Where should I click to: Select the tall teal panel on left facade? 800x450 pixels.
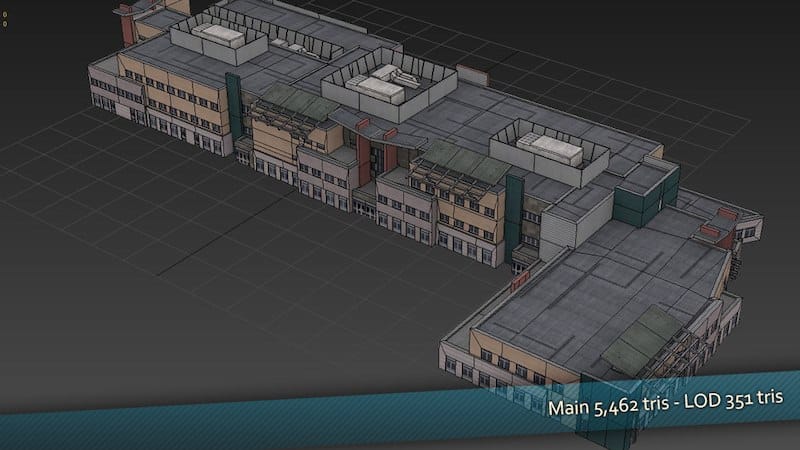pyautogui.click(x=232, y=112)
